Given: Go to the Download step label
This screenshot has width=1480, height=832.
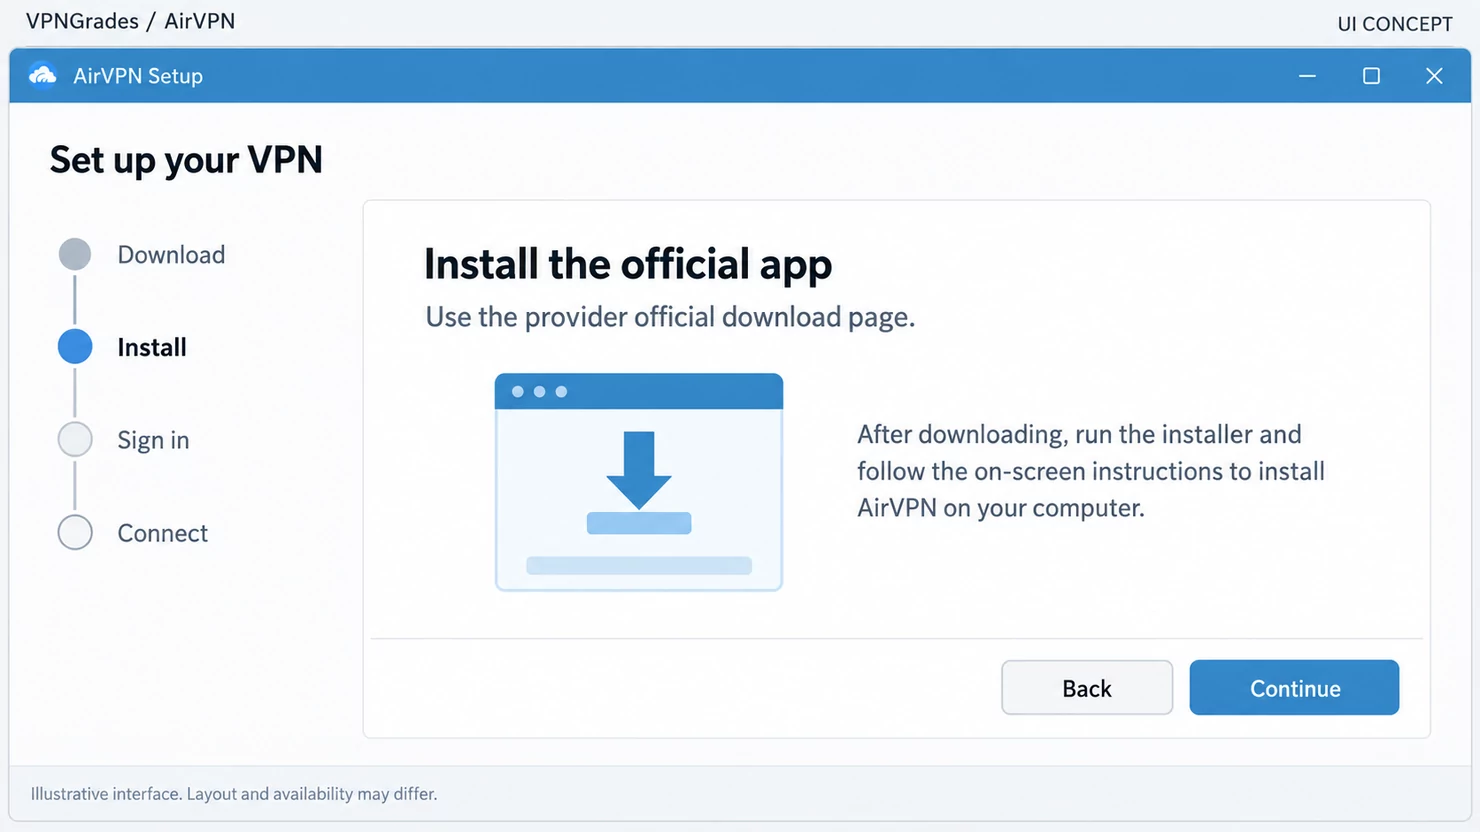Looking at the screenshot, I should 171,255.
